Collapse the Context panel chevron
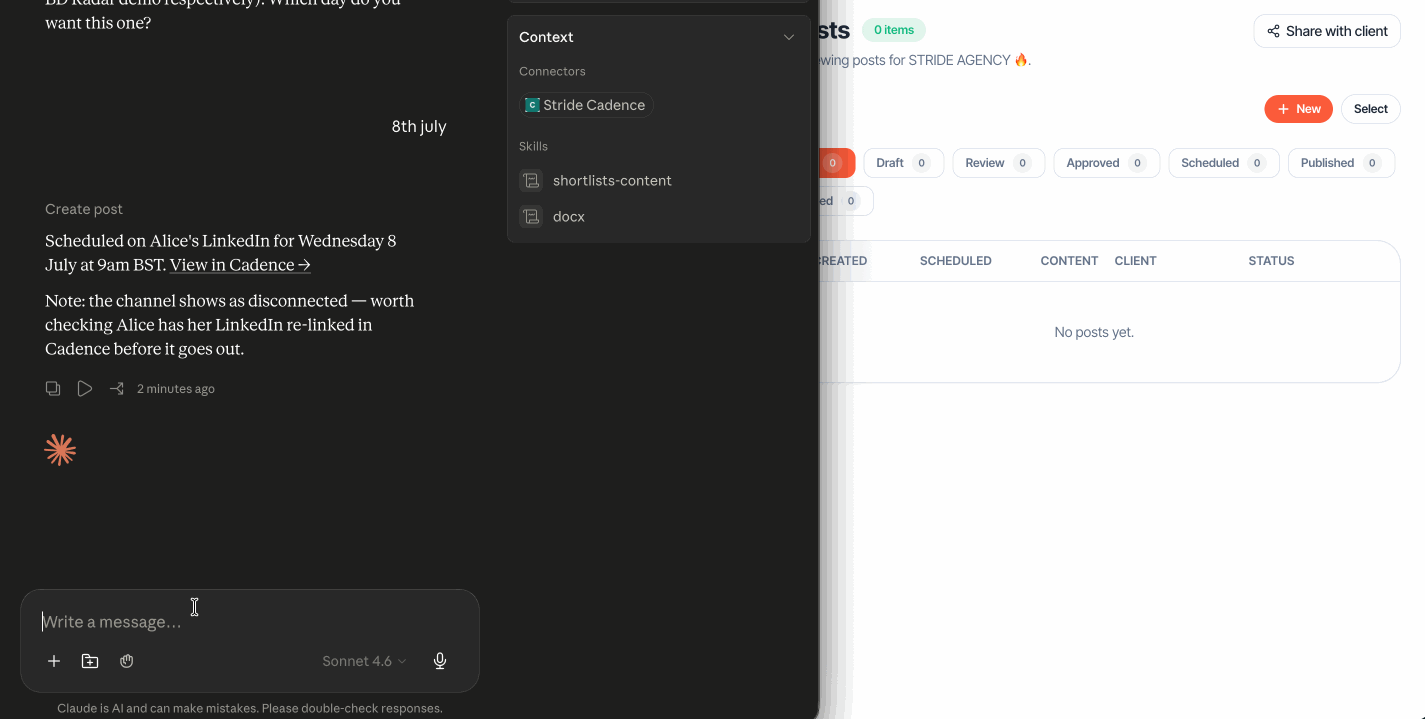 789,37
